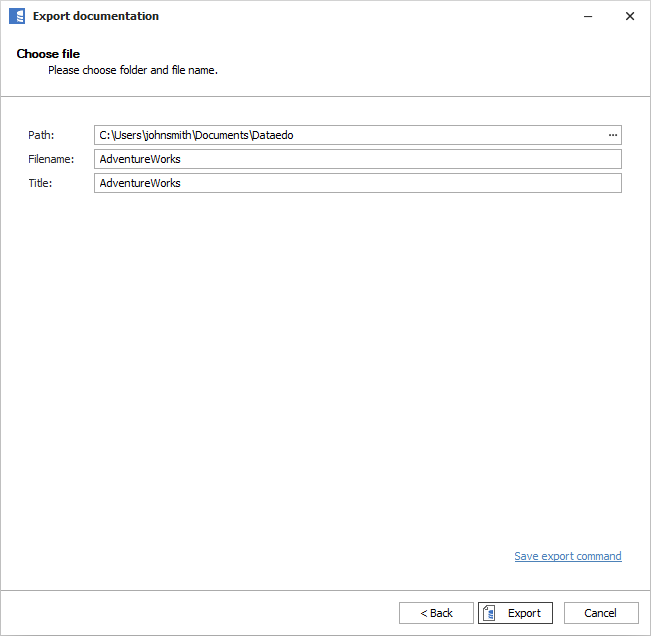Minimize the Export documentation window
Image resolution: width=651 pixels, height=636 pixels.
pyautogui.click(x=583, y=16)
